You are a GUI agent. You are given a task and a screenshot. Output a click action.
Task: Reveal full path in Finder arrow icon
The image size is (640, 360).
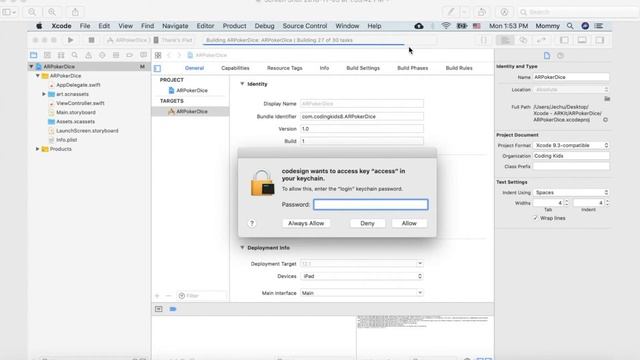click(x=605, y=120)
